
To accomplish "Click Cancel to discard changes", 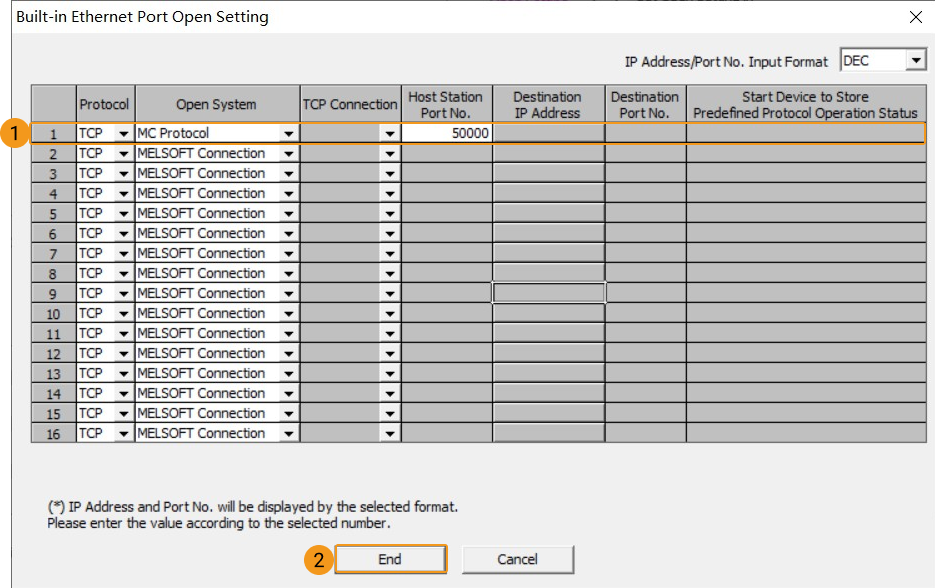I will click(x=517, y=559).
